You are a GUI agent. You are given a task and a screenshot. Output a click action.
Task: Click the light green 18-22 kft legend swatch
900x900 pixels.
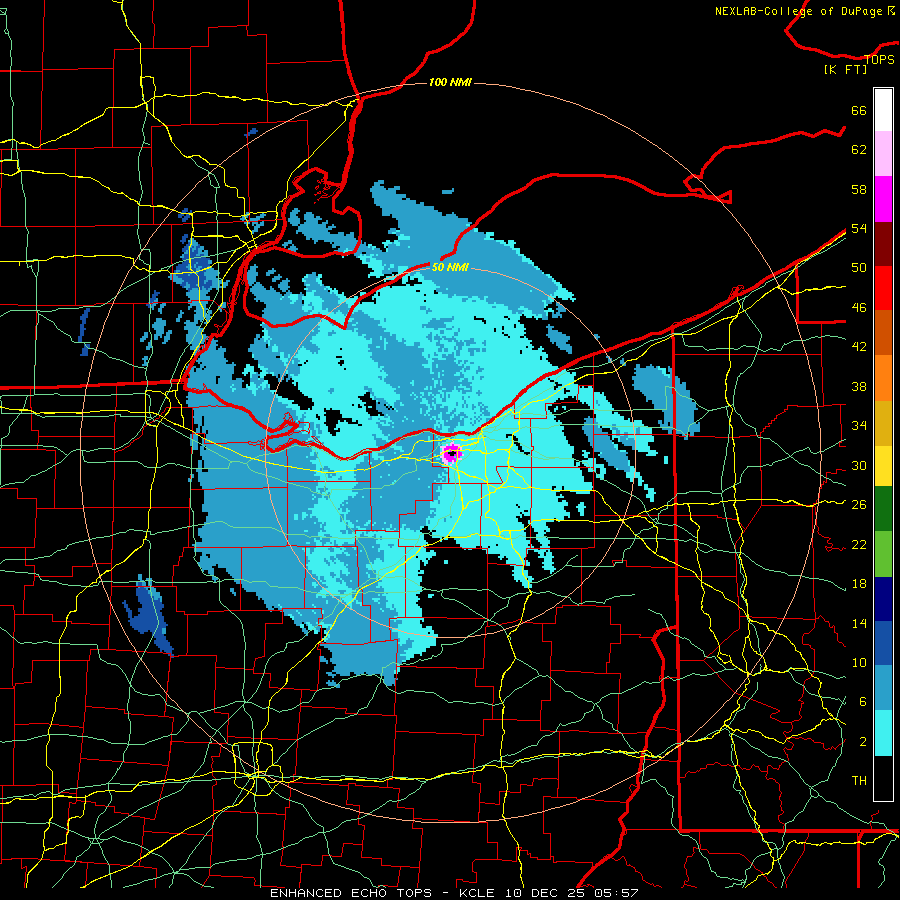[883, 554]
